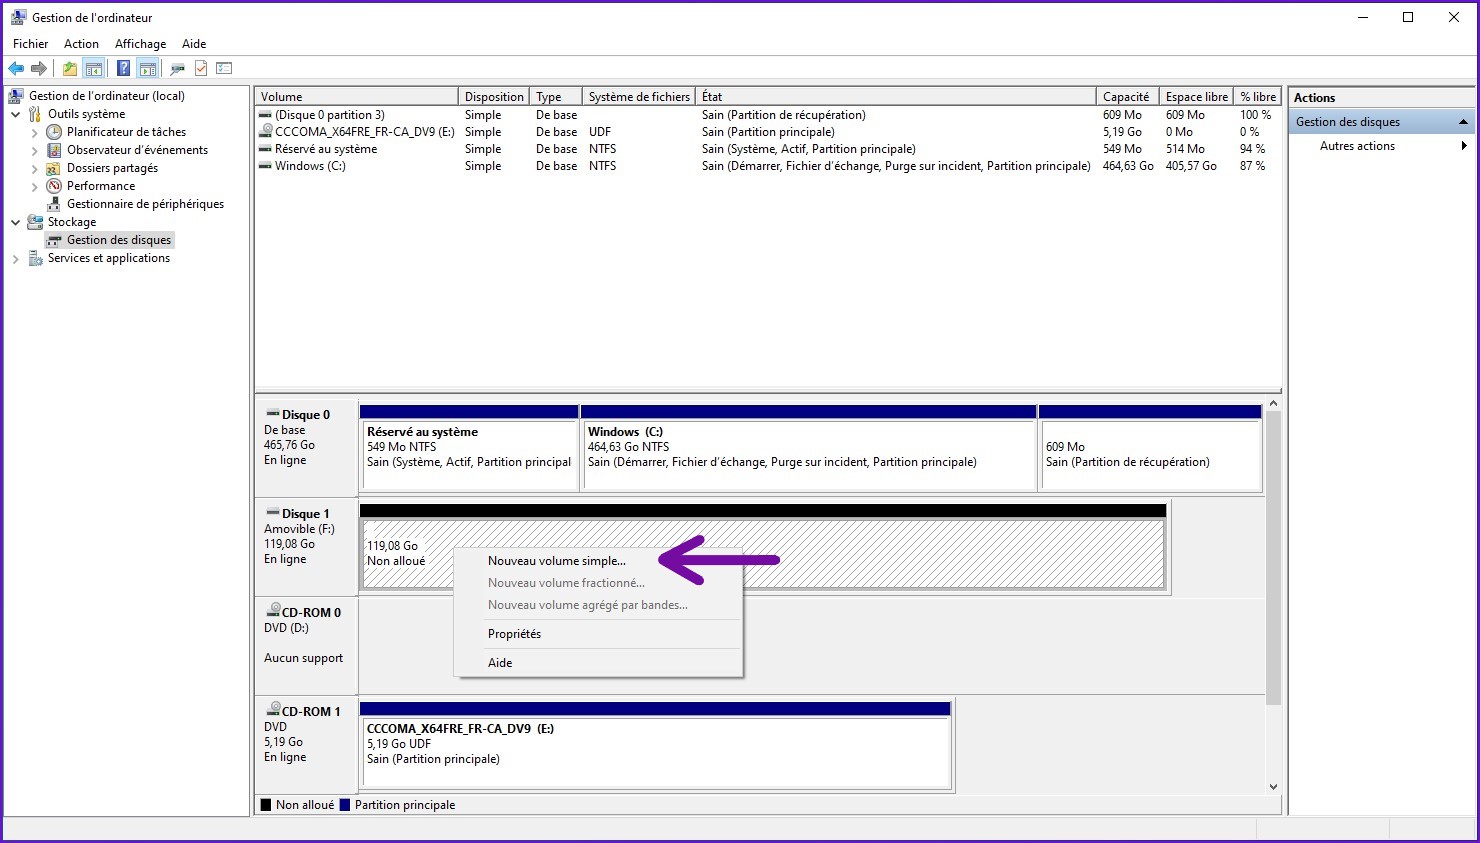1480x843 pixels.
Task: Click the black Non alloué legend swatch
Action: click(x=266, y=805)
